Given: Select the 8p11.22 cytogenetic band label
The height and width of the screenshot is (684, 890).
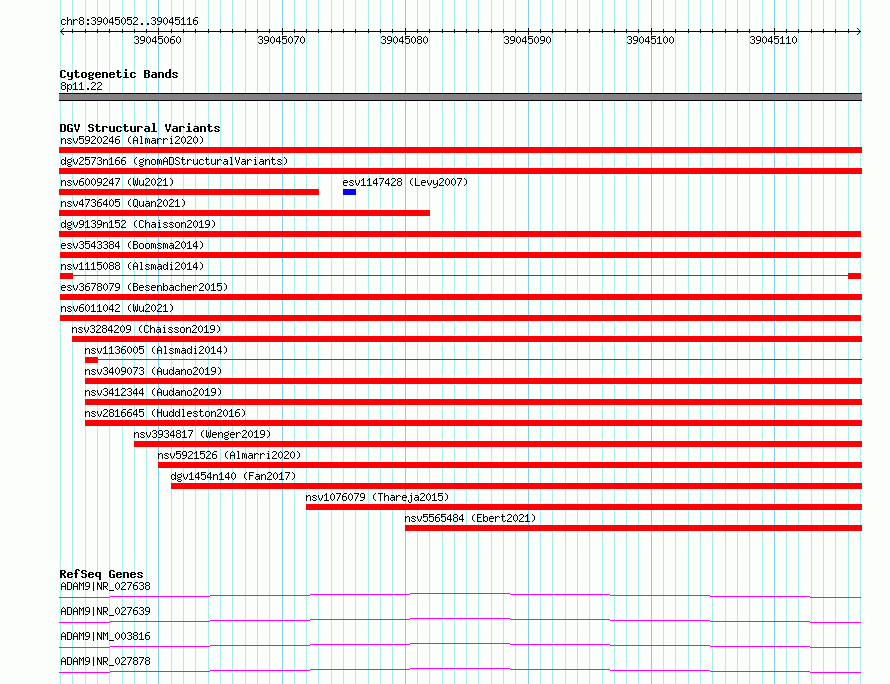Looking at the screenshot, I should click(x=81, y=86).
